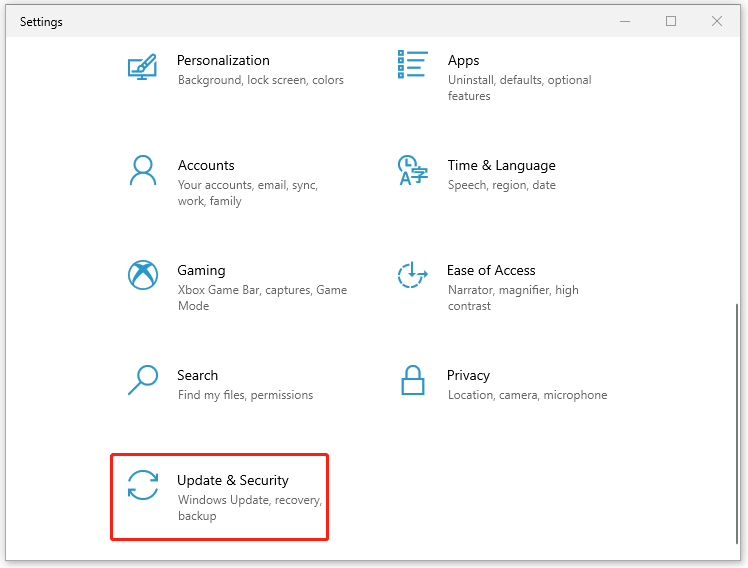Click the Update & Security sync arrows icon
This screenshot has width=748, height=568.
pyautogui.click(x=143, y=485)
